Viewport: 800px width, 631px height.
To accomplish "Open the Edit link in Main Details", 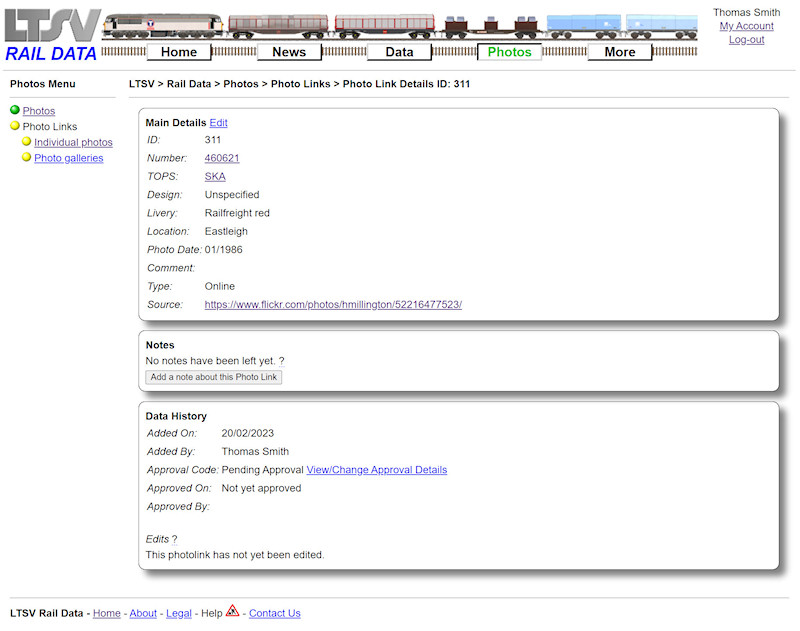I will point(217,122).
